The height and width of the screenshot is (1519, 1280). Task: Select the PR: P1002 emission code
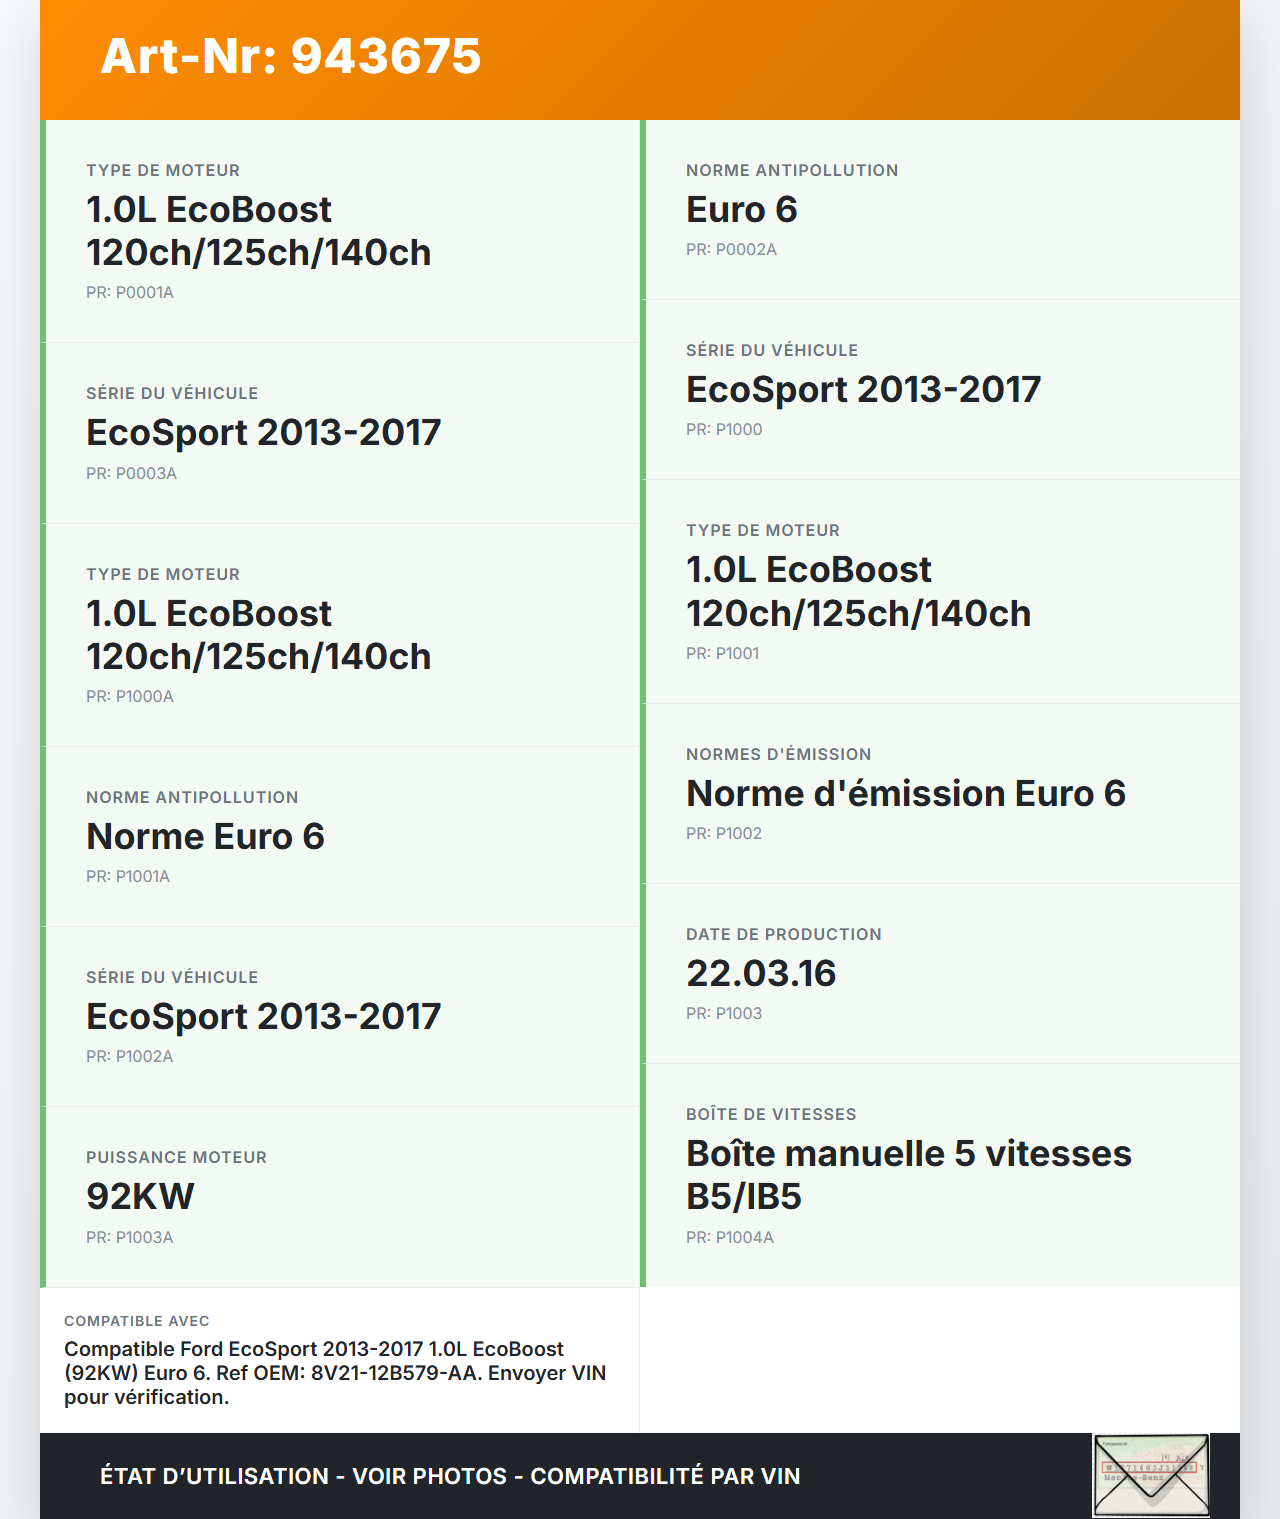coord(724,834)
